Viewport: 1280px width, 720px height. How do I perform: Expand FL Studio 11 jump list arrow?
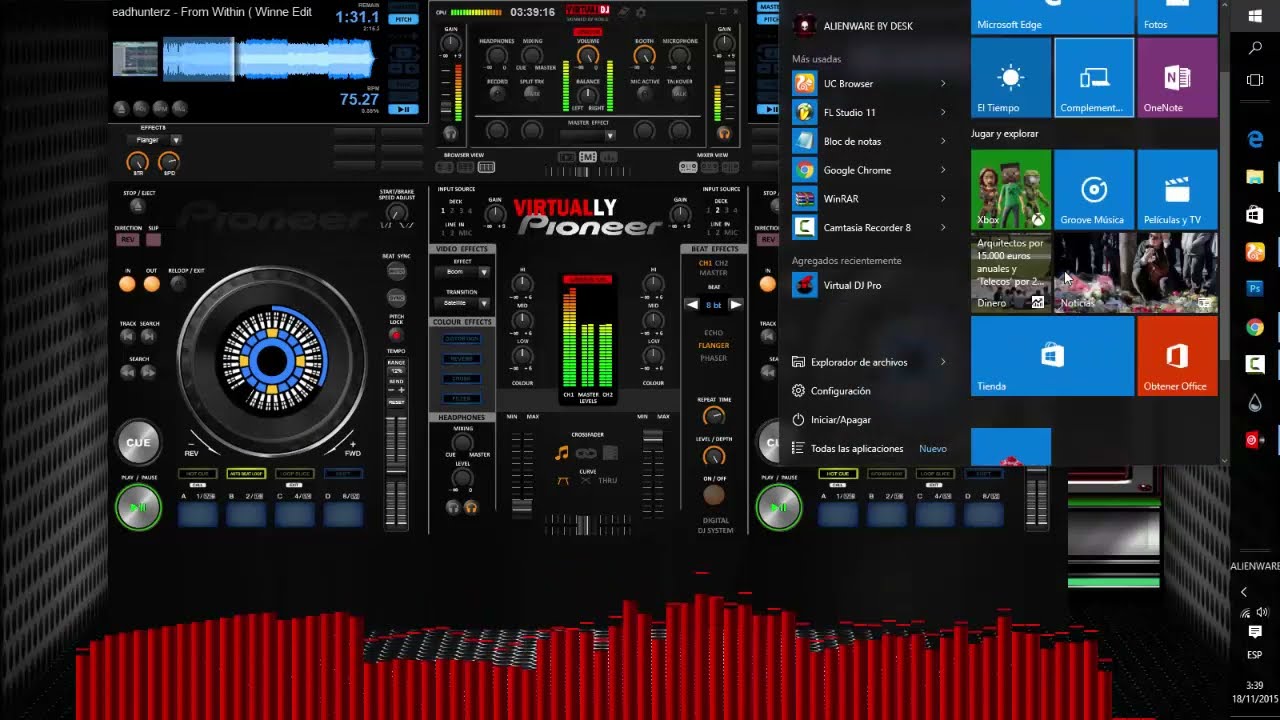943,112
